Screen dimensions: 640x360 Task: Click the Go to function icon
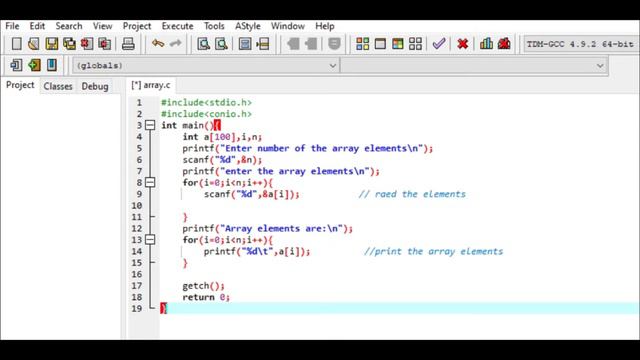(245, 44)
